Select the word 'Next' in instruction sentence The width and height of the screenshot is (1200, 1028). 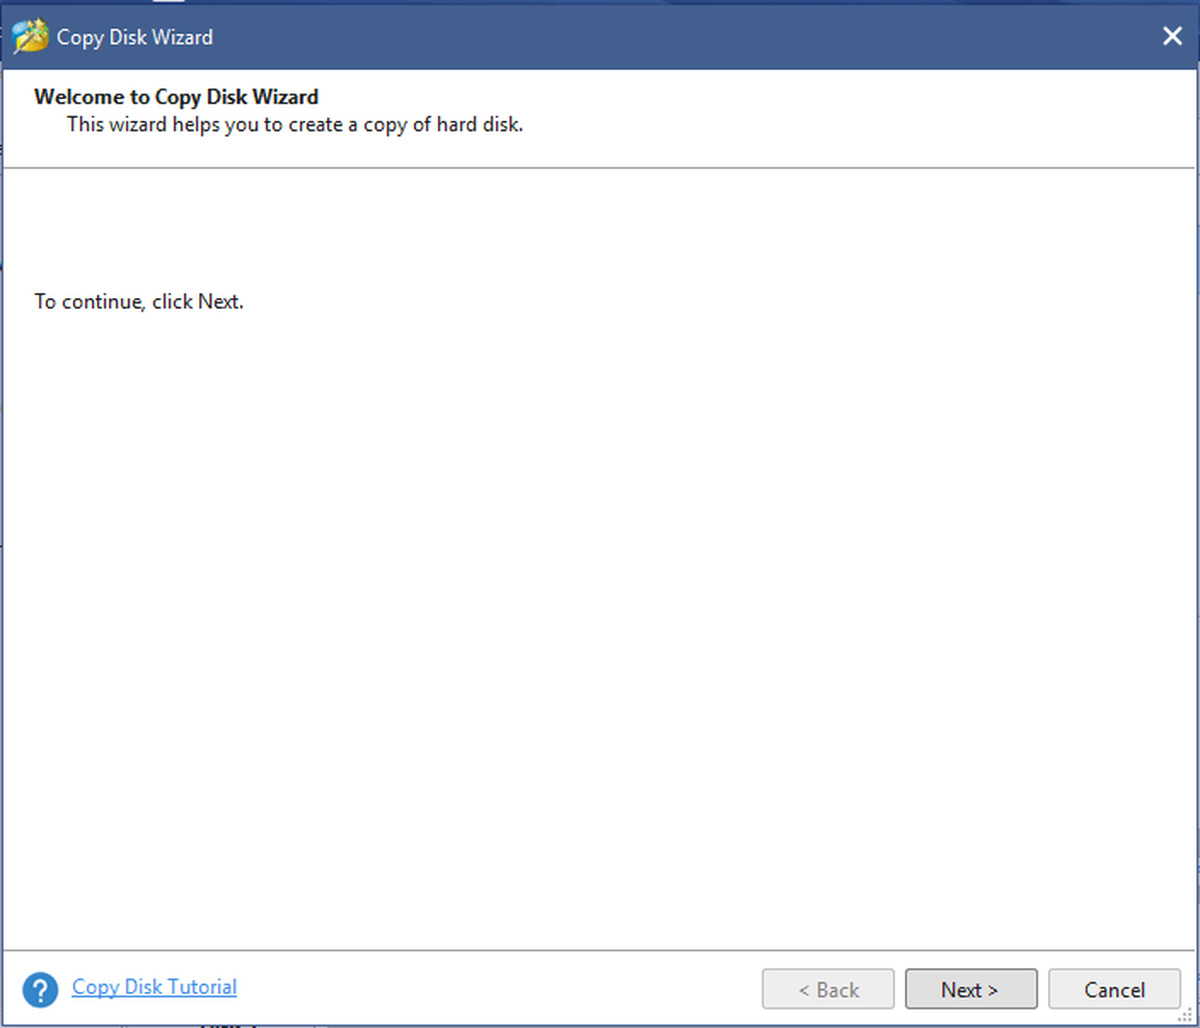(x=218, y=301)
